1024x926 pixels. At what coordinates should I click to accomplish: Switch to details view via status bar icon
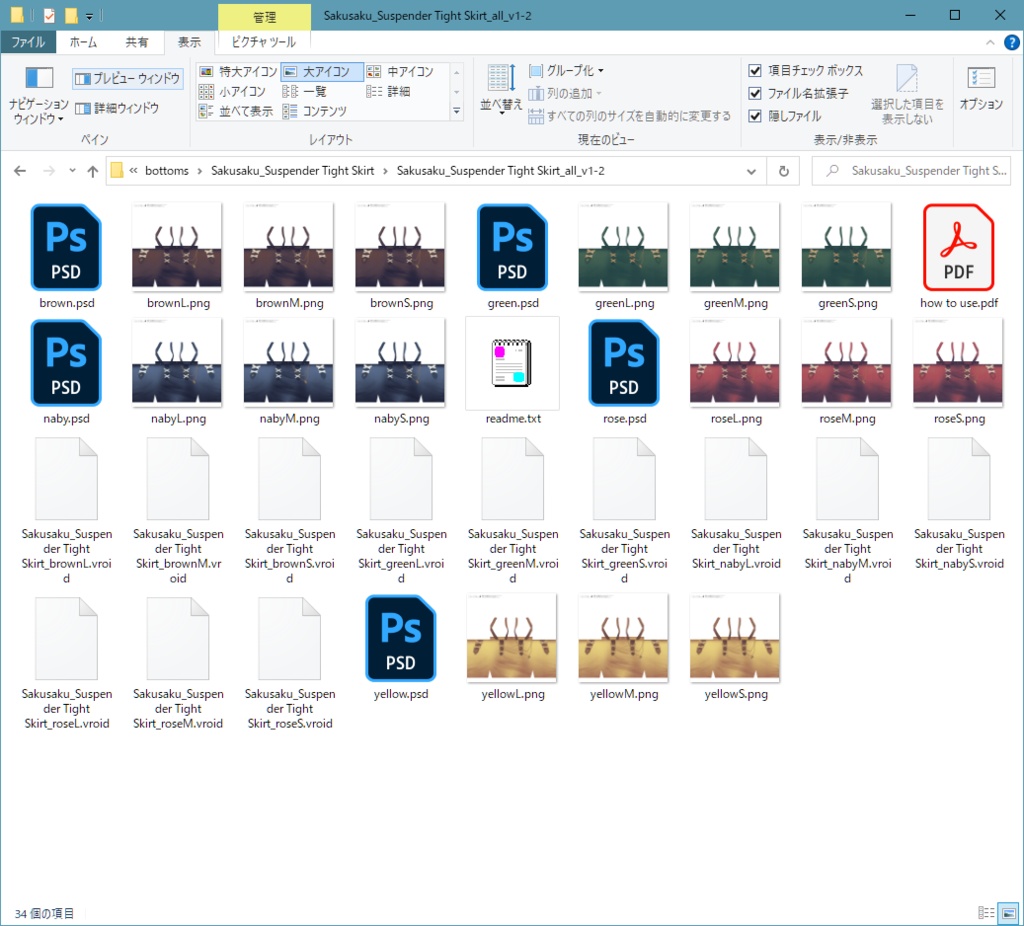click(x=986, y=913)
